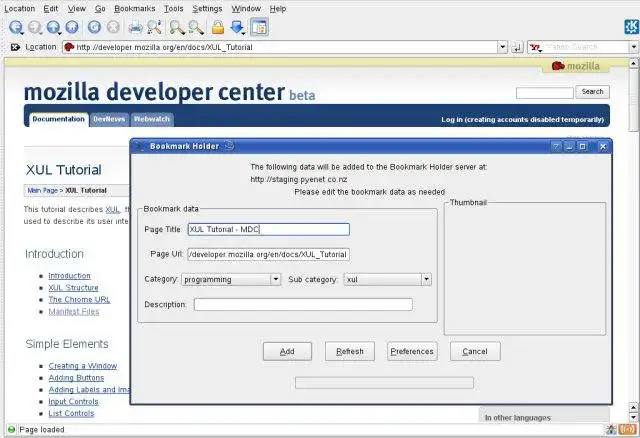
Task: Click the Description input field
Action: pos(303,305)
